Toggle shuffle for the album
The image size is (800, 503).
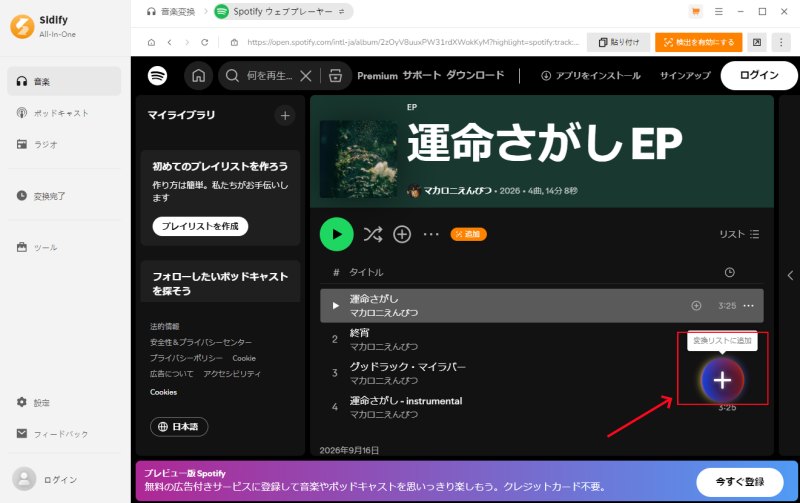point(373,234)
